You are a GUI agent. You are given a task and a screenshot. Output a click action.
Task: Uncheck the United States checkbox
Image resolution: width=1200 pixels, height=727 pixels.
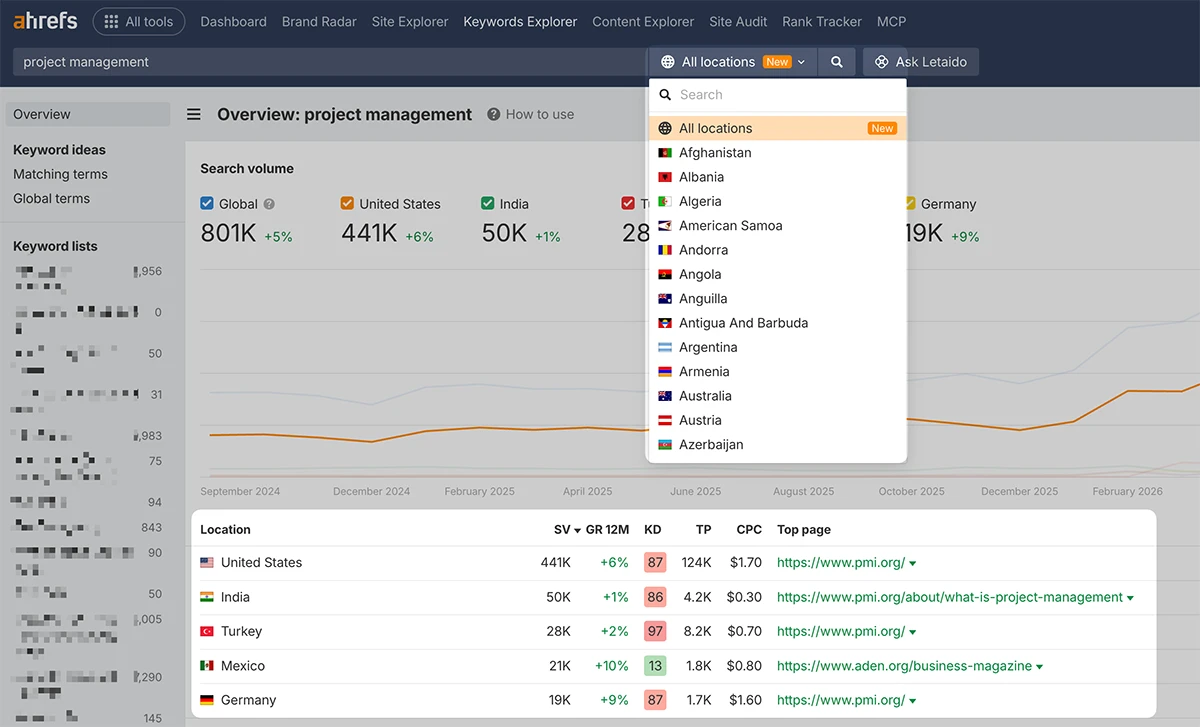tap(347, 204)
